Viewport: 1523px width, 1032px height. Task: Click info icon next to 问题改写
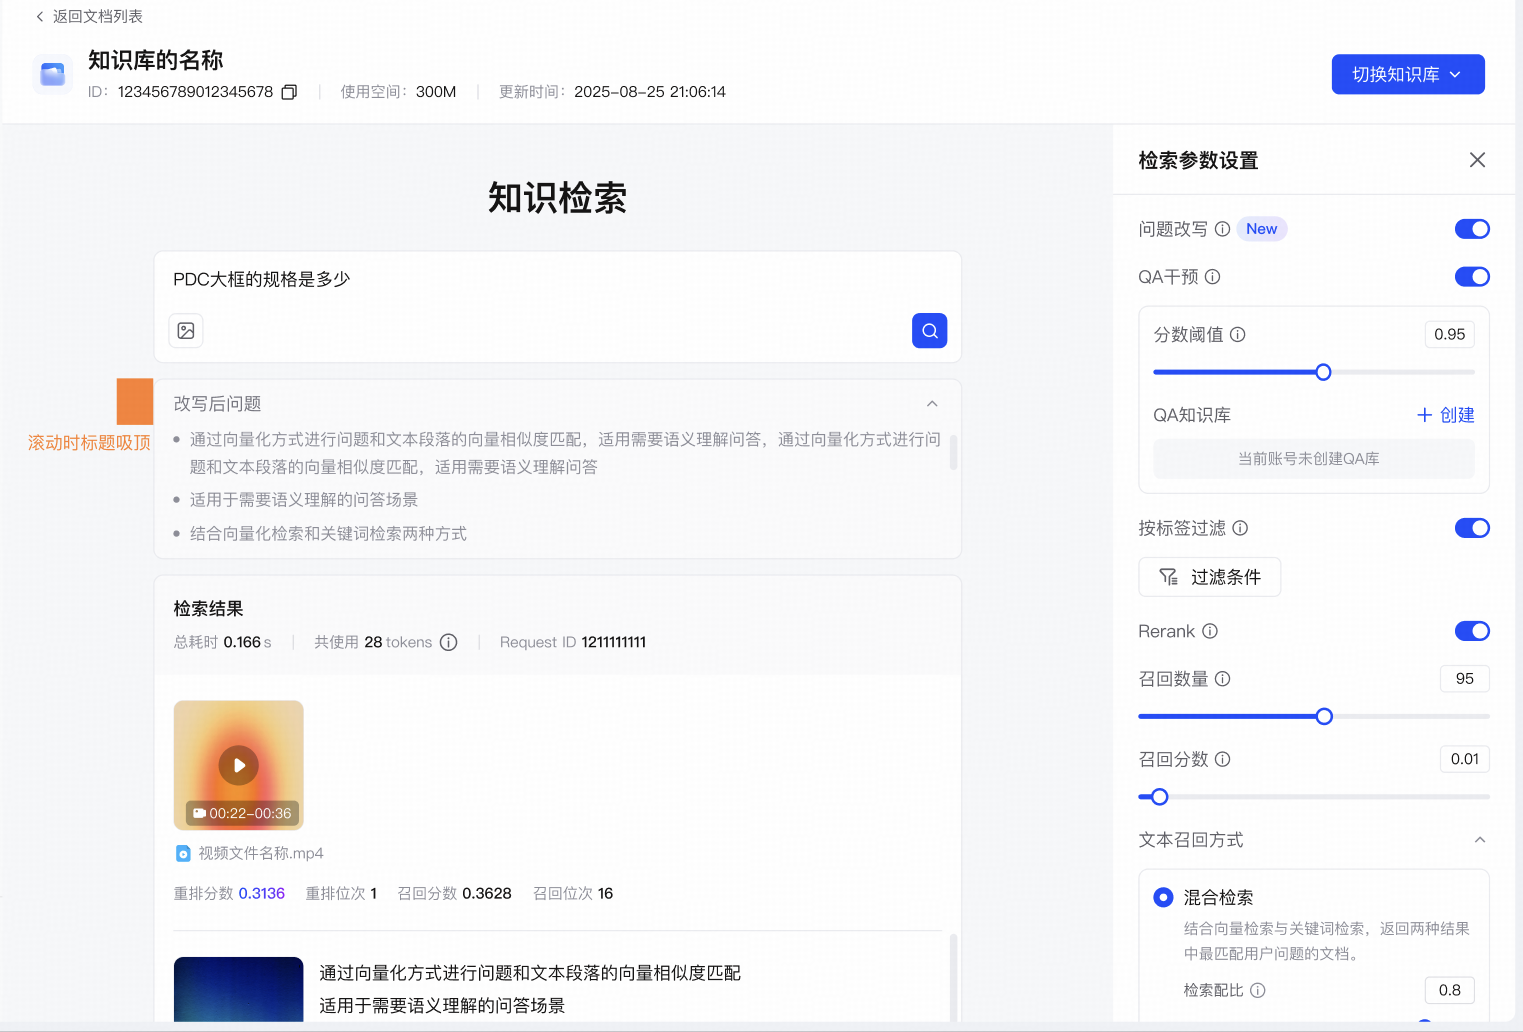(x=1222, y=229)
